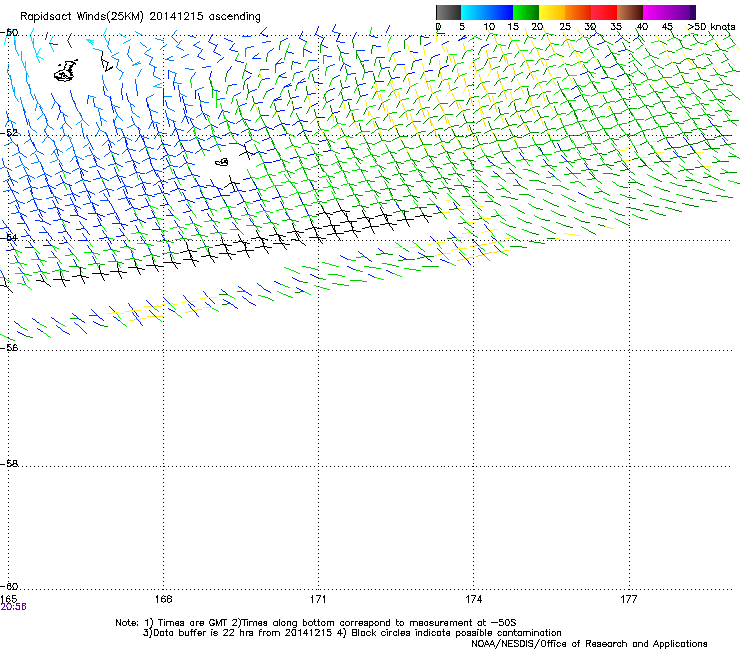Click the brown 35–40 knots legend segment

[x=630, y=12]
